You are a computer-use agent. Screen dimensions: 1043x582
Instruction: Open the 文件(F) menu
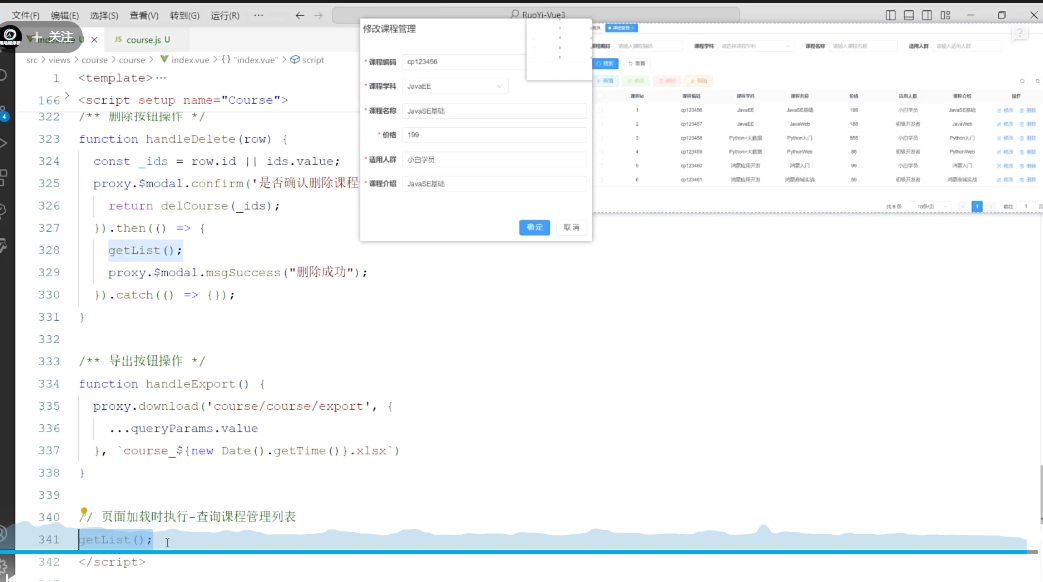pyautogui.click(x=25, y=15)
